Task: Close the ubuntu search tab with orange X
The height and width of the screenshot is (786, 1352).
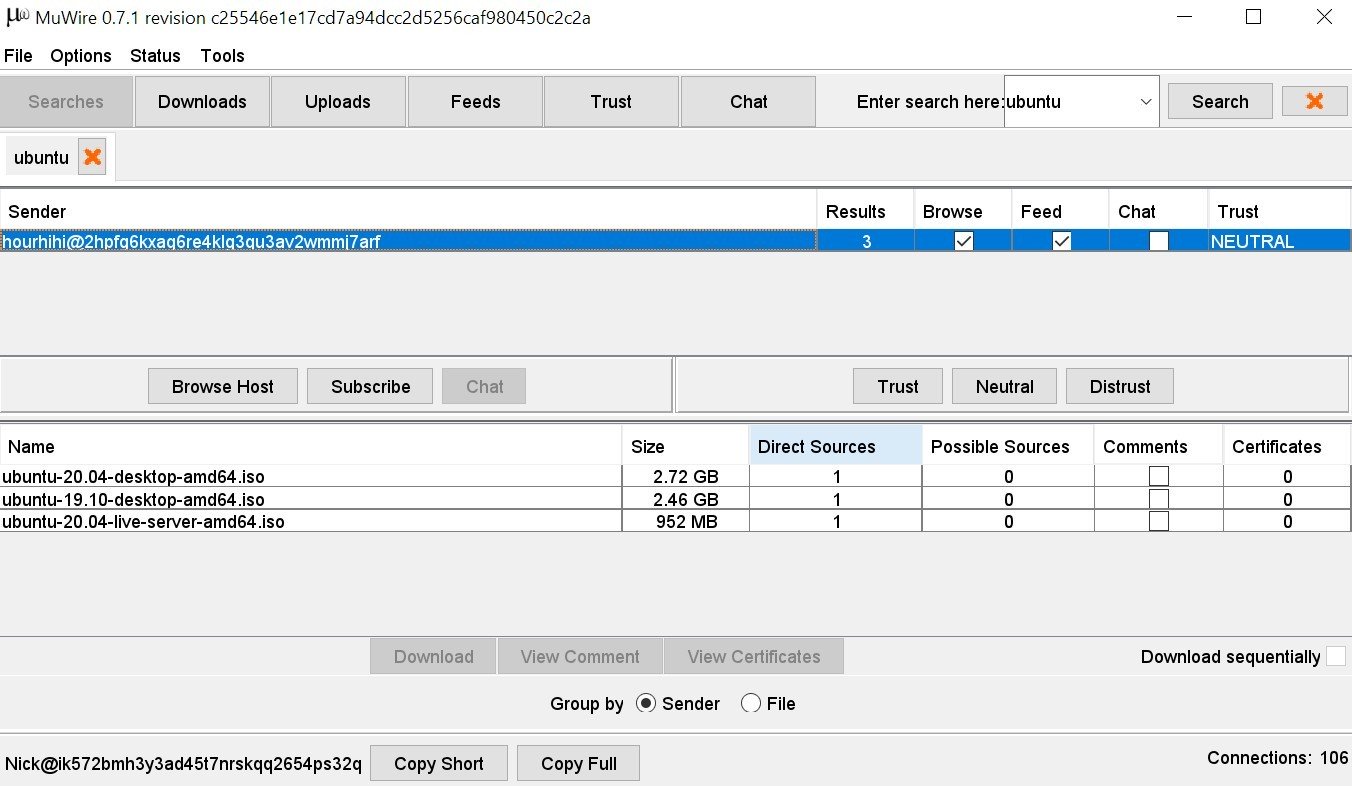Action: pos(92,157)
